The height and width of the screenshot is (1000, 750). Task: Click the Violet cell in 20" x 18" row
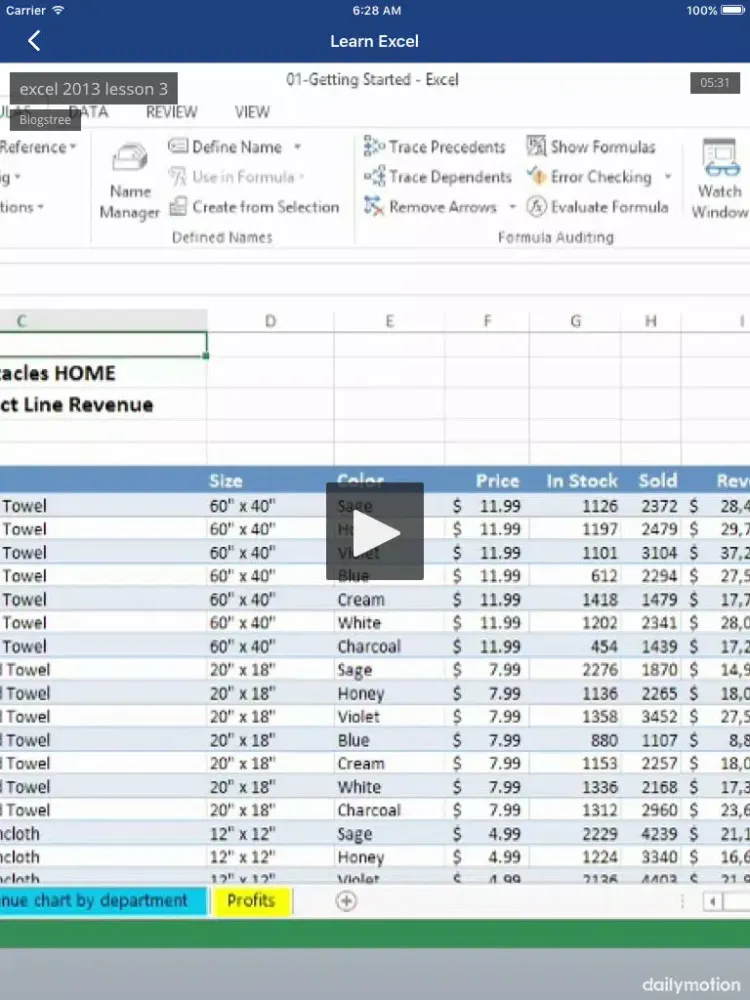(x=358, y=717)
